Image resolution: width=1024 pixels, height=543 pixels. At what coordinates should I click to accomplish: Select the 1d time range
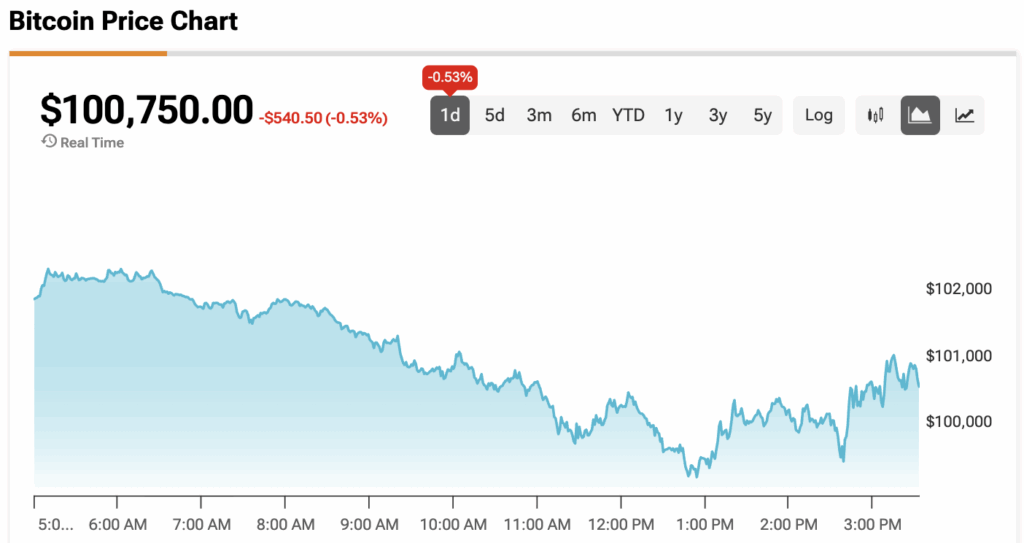[x=450, y=115]
